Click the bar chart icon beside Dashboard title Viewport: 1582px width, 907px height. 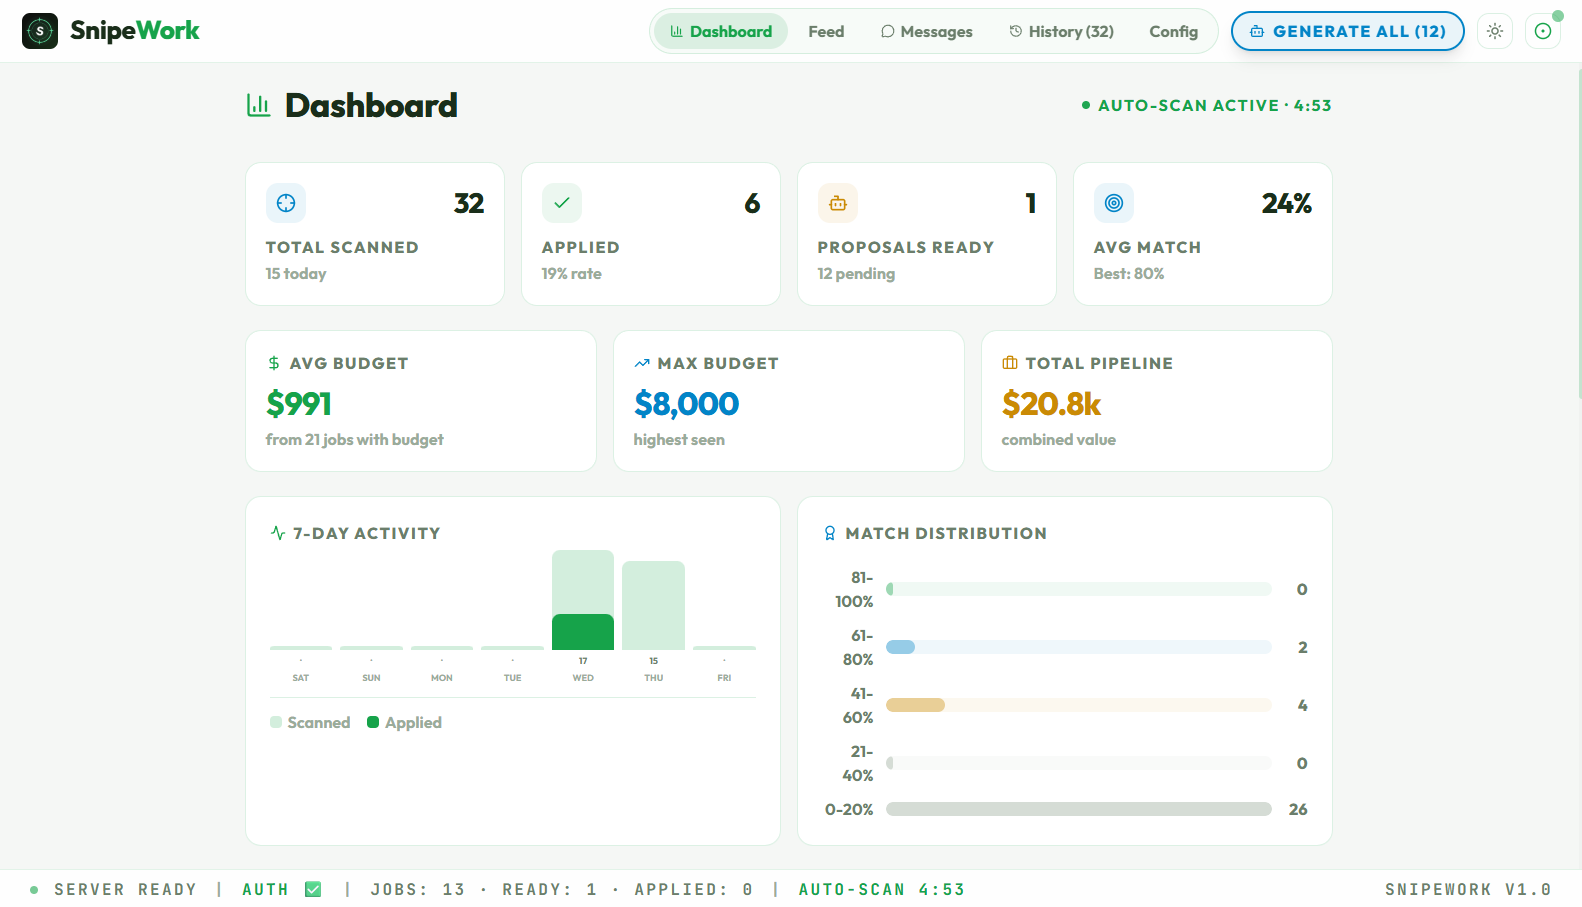click(x=259, y=105)
